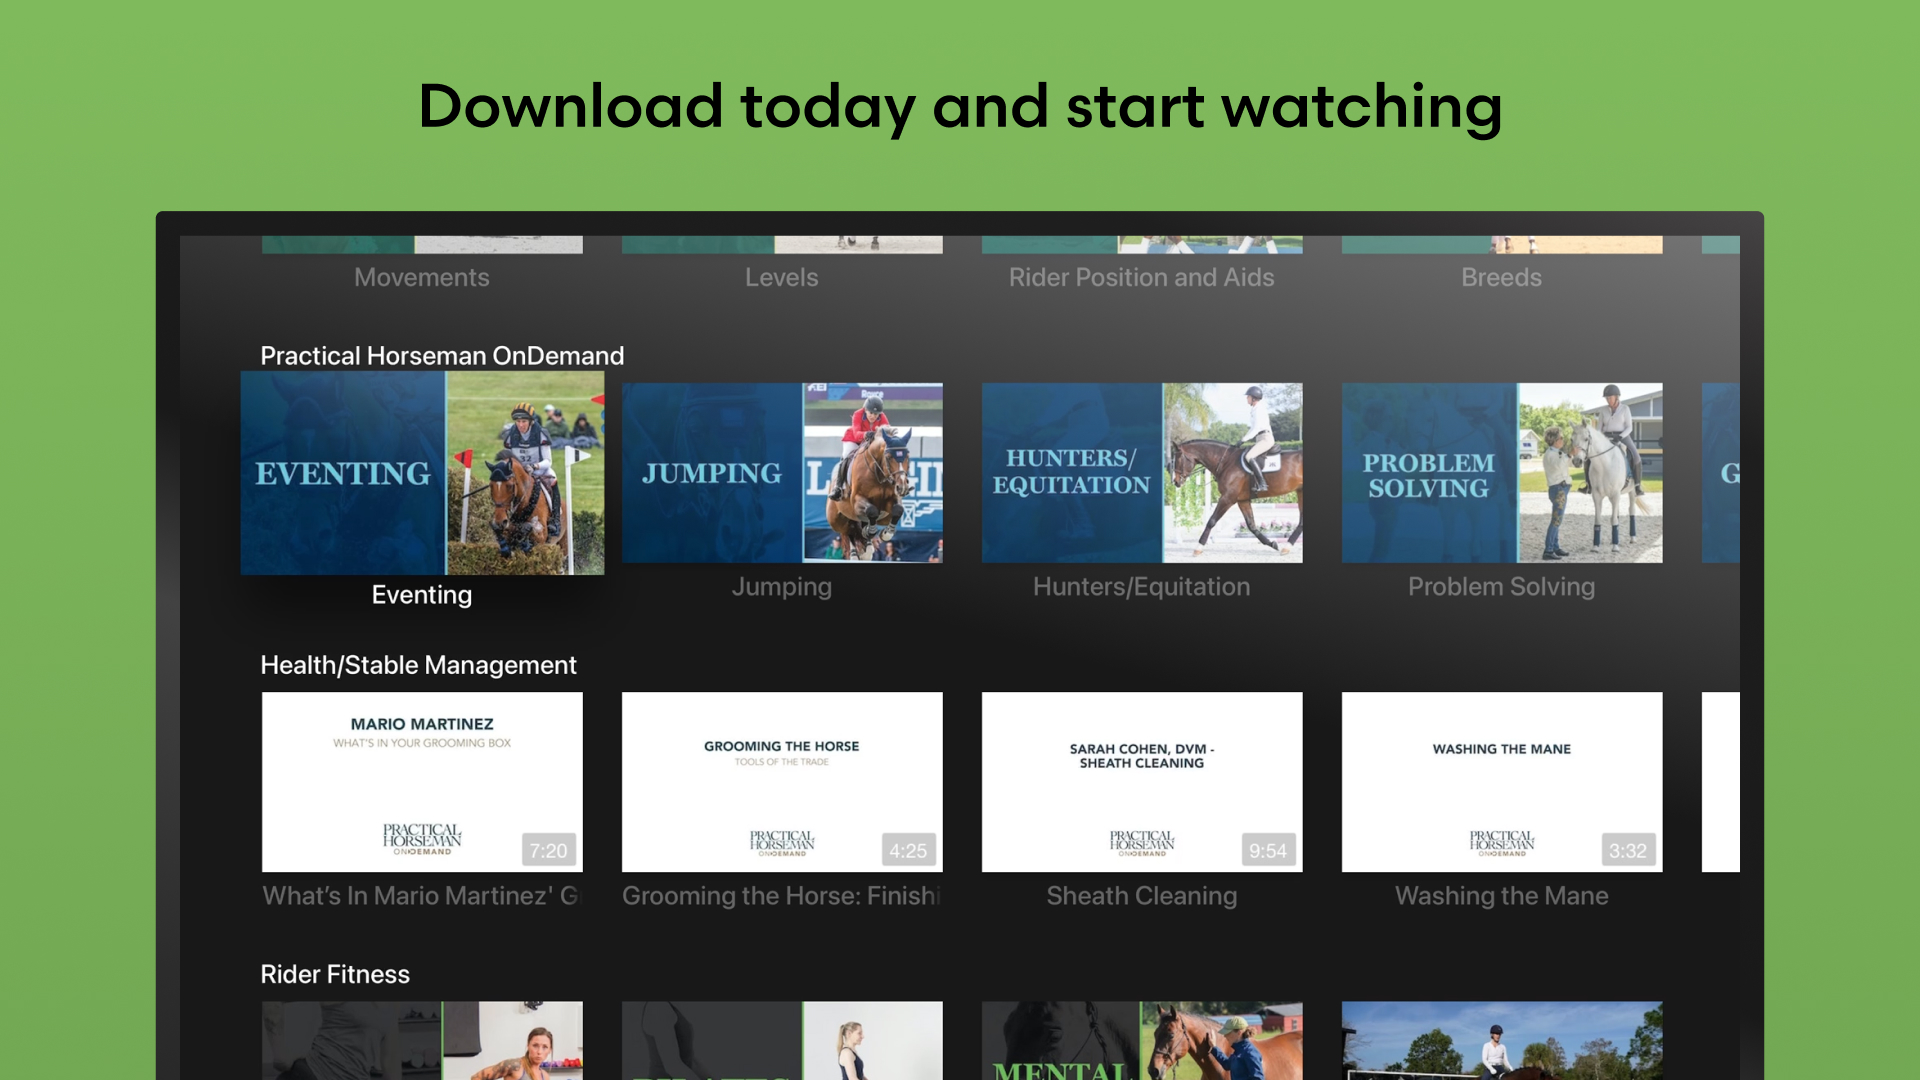Play Grooming the Horse Tools of the Trade video
The height and width of the screenshot is (1080, 1920).
click(782, 782)
